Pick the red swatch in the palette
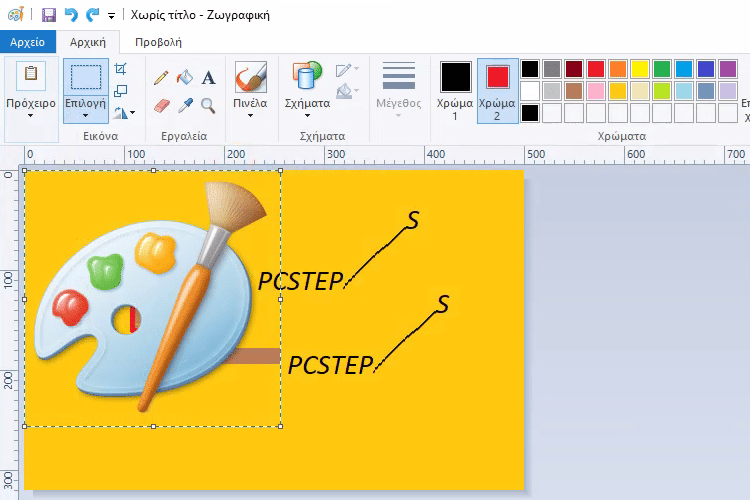 coord(596,69)
